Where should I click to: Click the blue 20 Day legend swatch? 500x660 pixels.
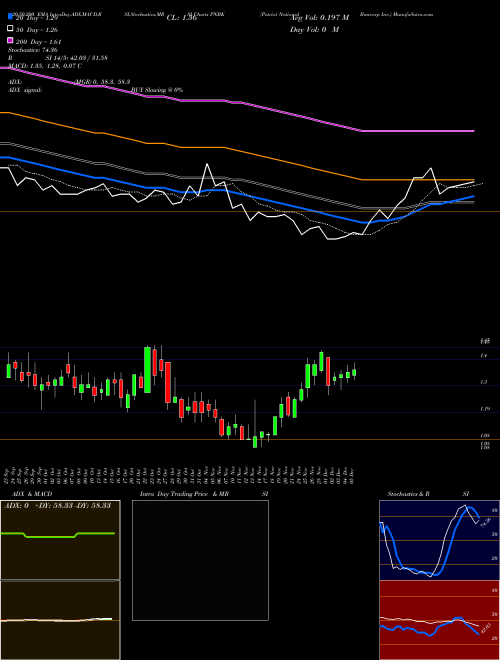click(x=10, y=17)
